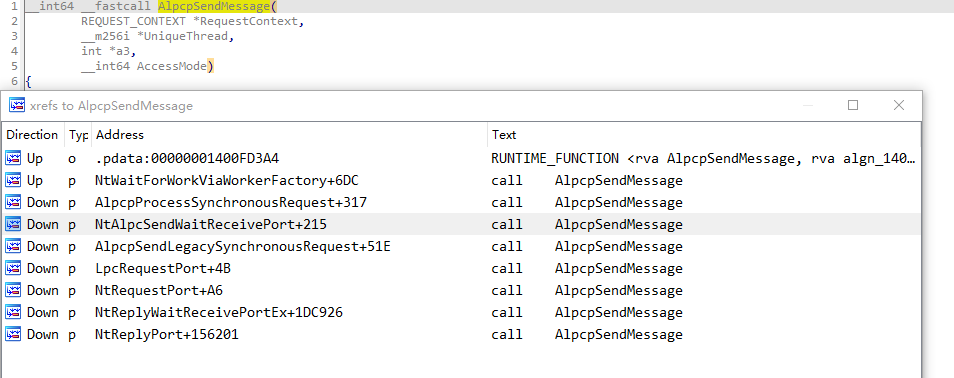Sort xrefs by the Direction column header

pyautogui.click(x=33, y=135)
